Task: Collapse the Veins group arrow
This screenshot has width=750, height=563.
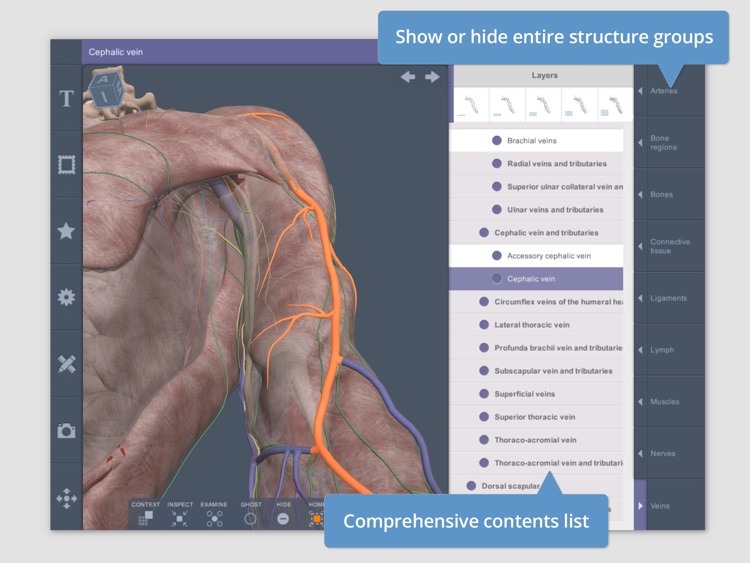Action: coord(640,506)
